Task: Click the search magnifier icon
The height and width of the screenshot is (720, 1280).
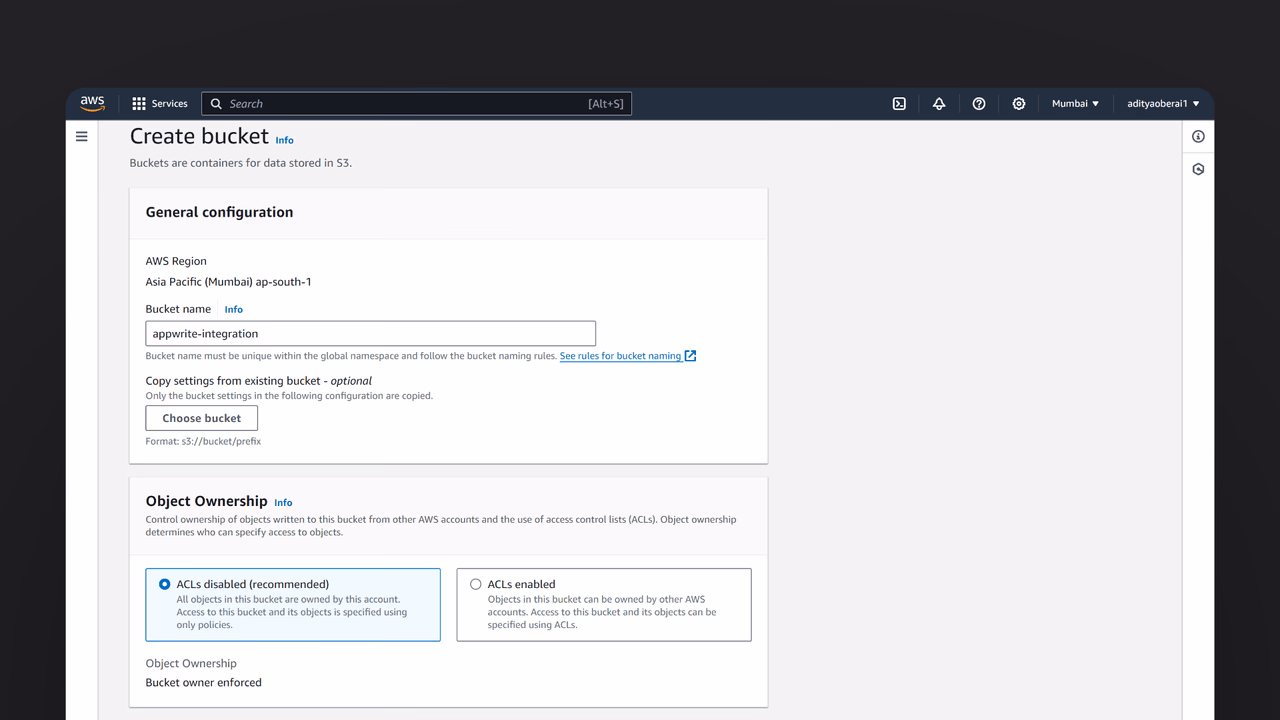Action: click(216, 103)
